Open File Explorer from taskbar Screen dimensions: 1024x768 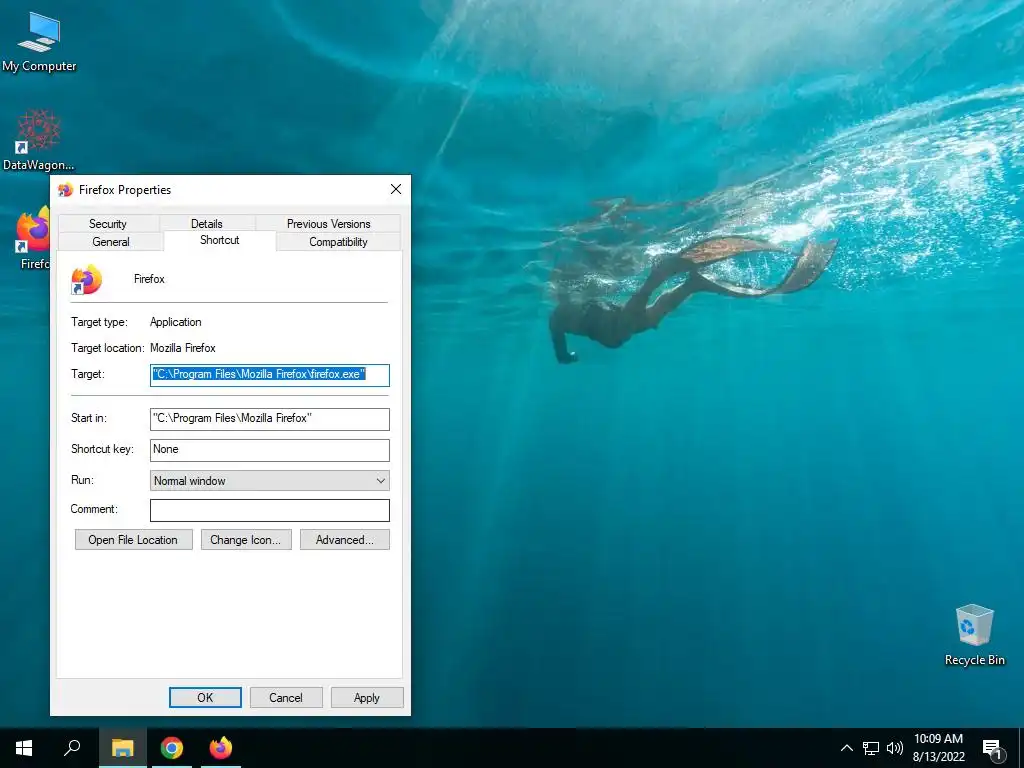tap(122, 748)
